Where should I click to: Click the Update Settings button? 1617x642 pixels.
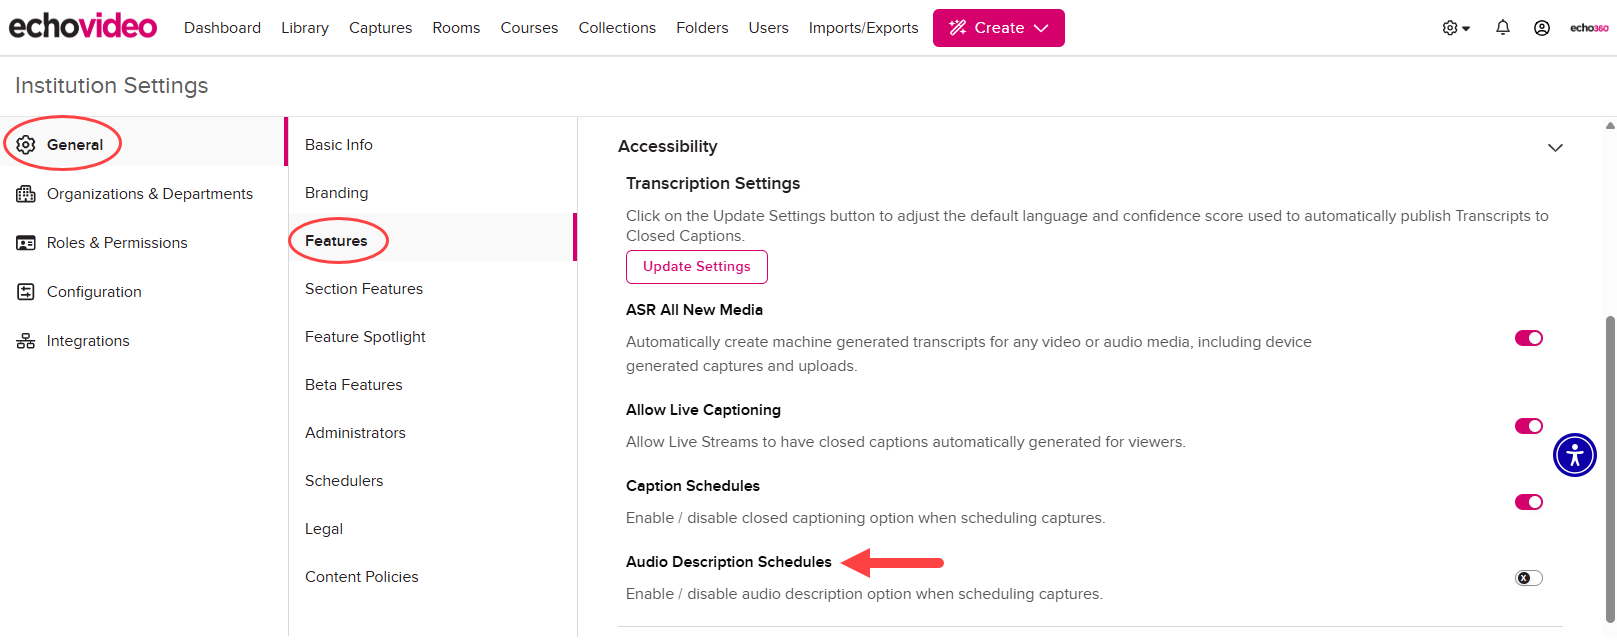(x=696, y=266)
